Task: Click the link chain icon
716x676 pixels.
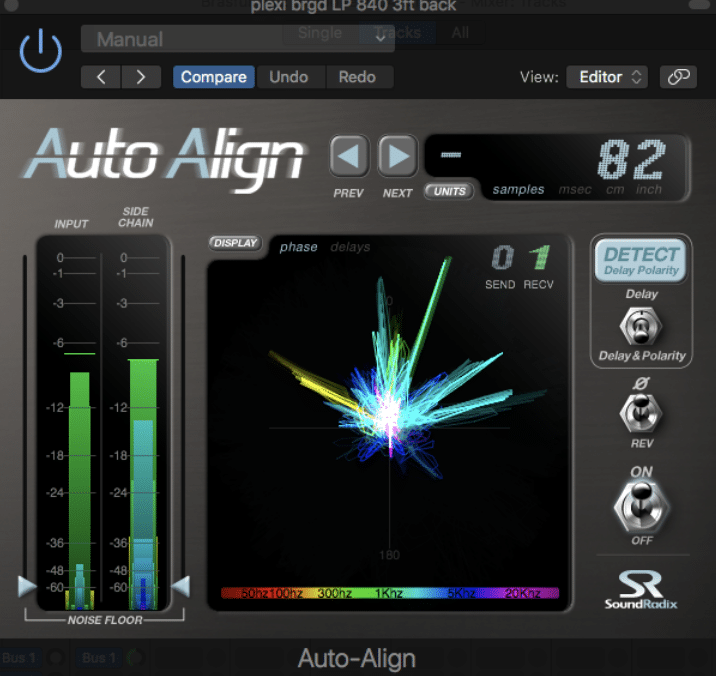Action: [x=679, y=77]
